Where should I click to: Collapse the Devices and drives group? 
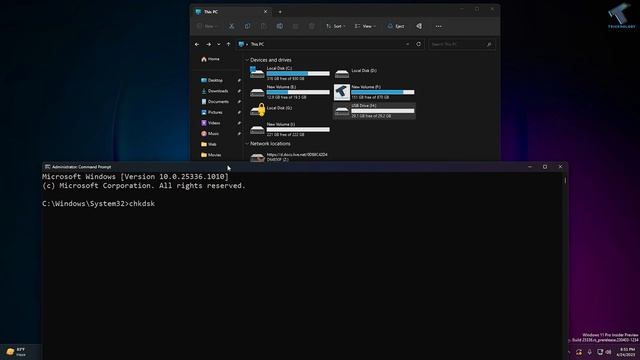(247, 60)
